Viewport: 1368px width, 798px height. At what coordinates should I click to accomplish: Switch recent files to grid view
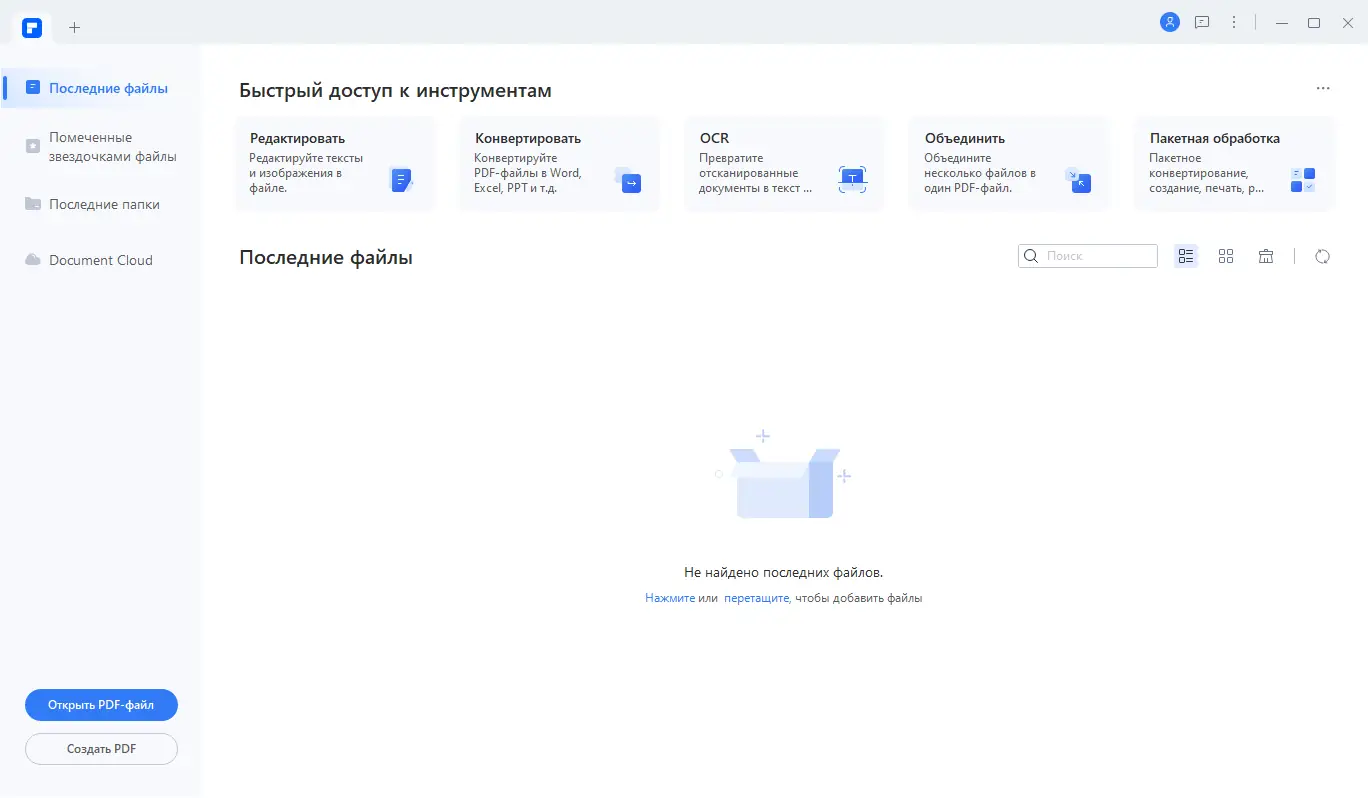pos(1226,256)
